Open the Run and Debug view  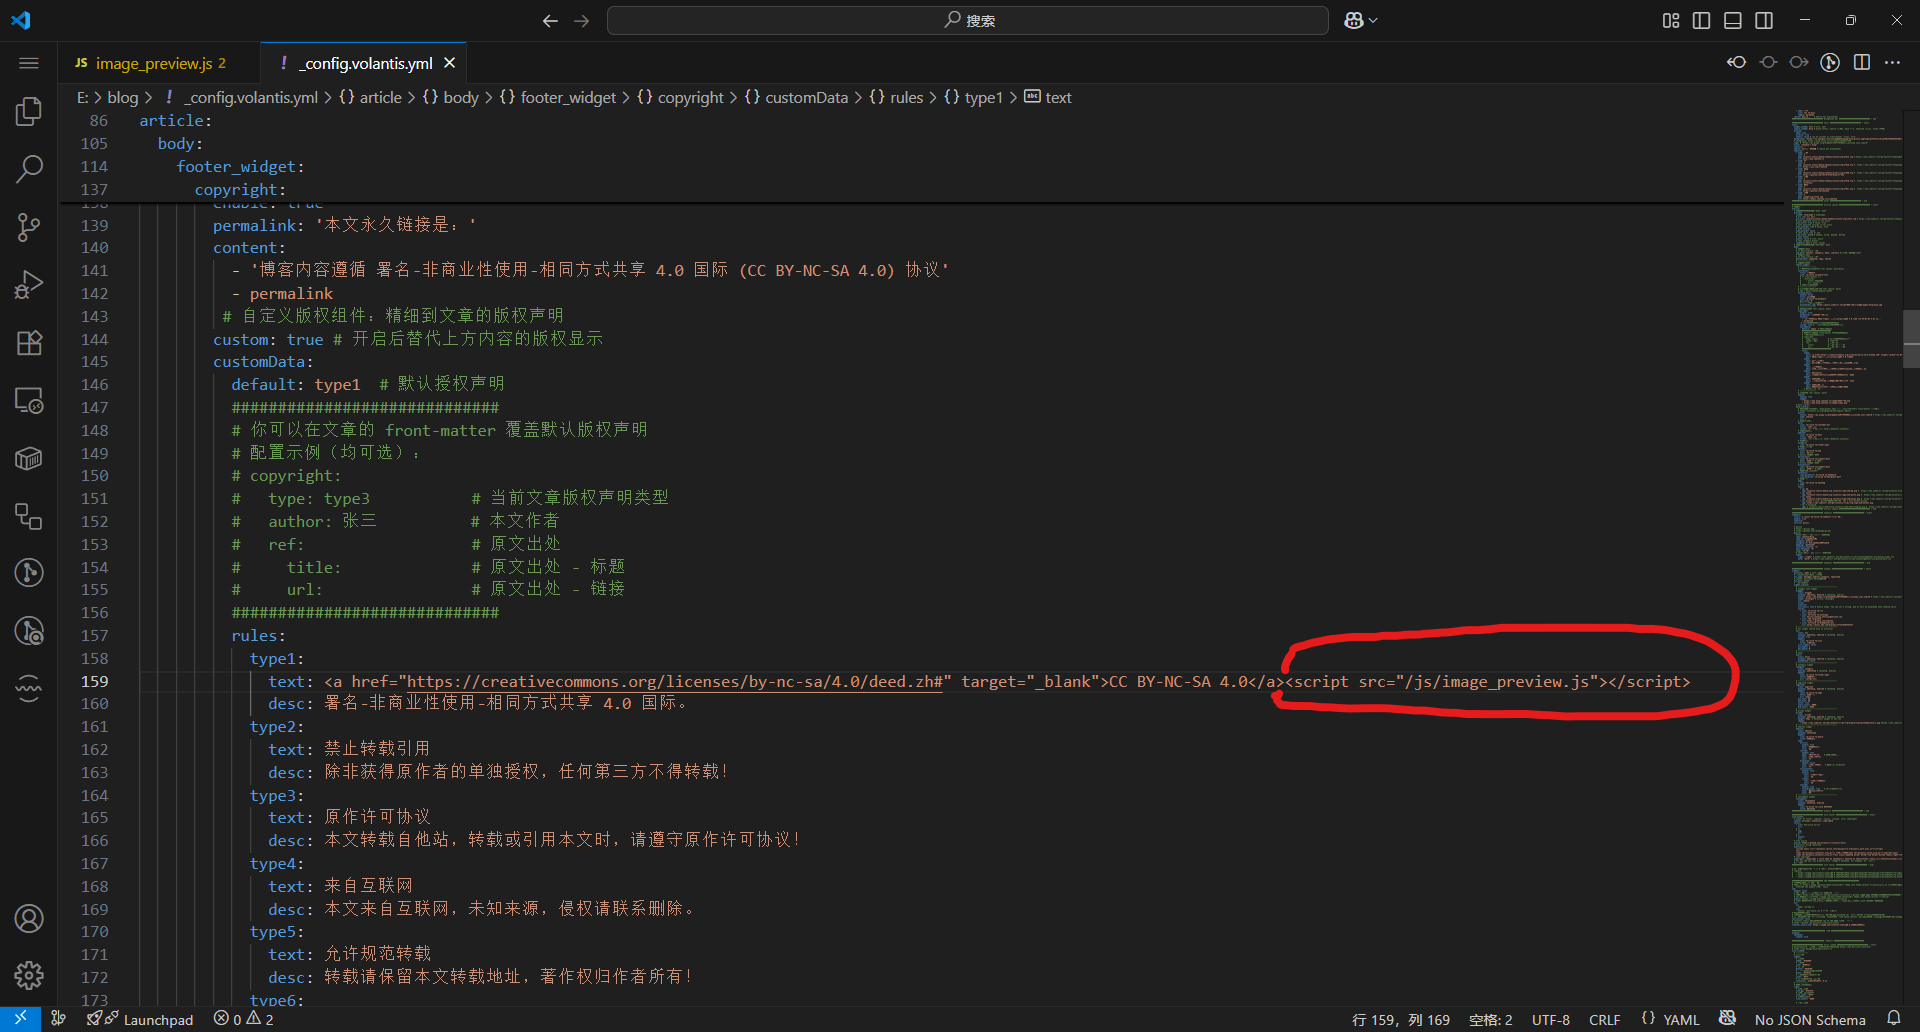click(29, 285)
